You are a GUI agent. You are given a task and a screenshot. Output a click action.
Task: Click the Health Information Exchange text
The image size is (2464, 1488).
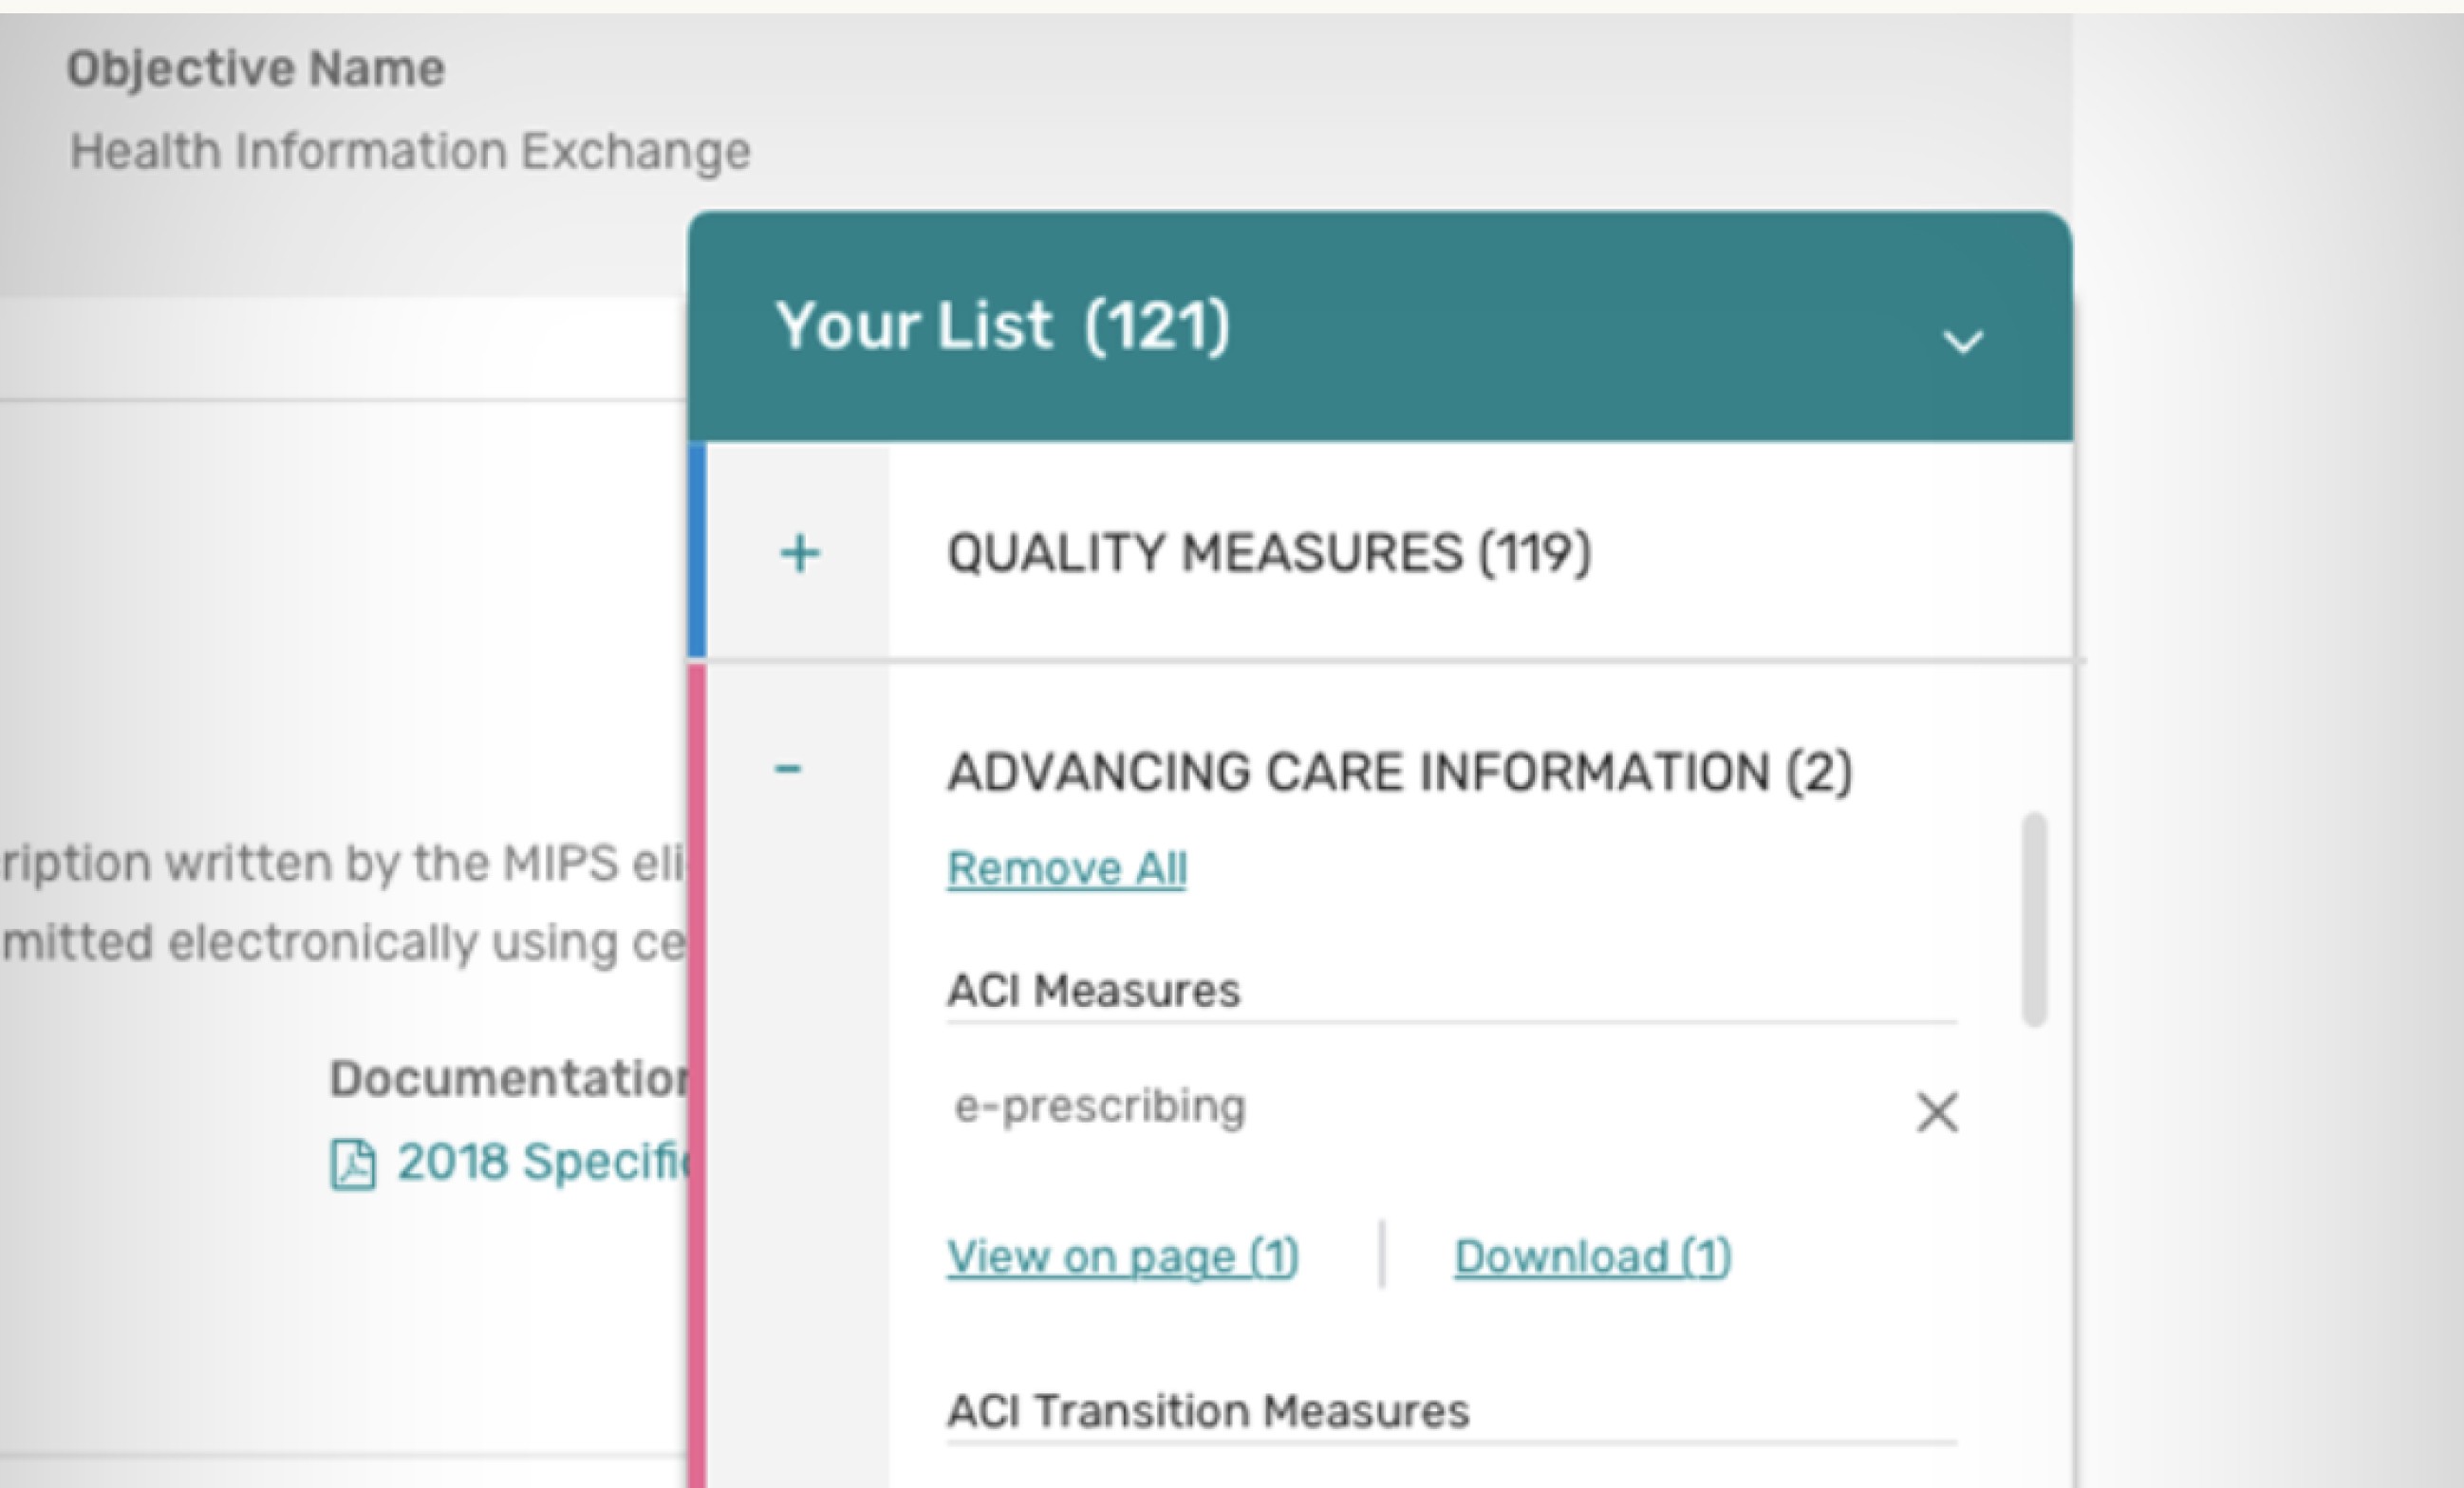pos(410,152)
